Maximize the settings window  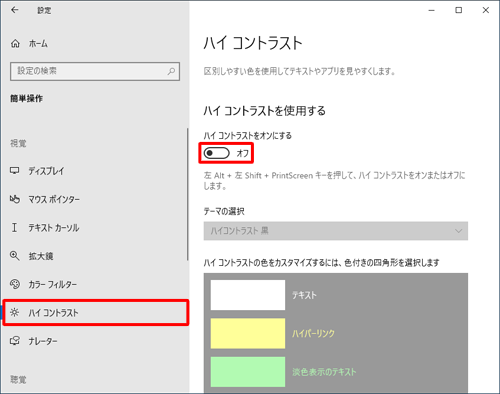pyautogui.click(x=459, y=10)
